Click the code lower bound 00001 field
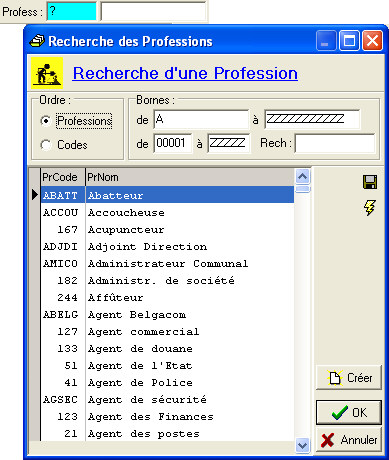The image size is (389, 460). tap(173, 143)
